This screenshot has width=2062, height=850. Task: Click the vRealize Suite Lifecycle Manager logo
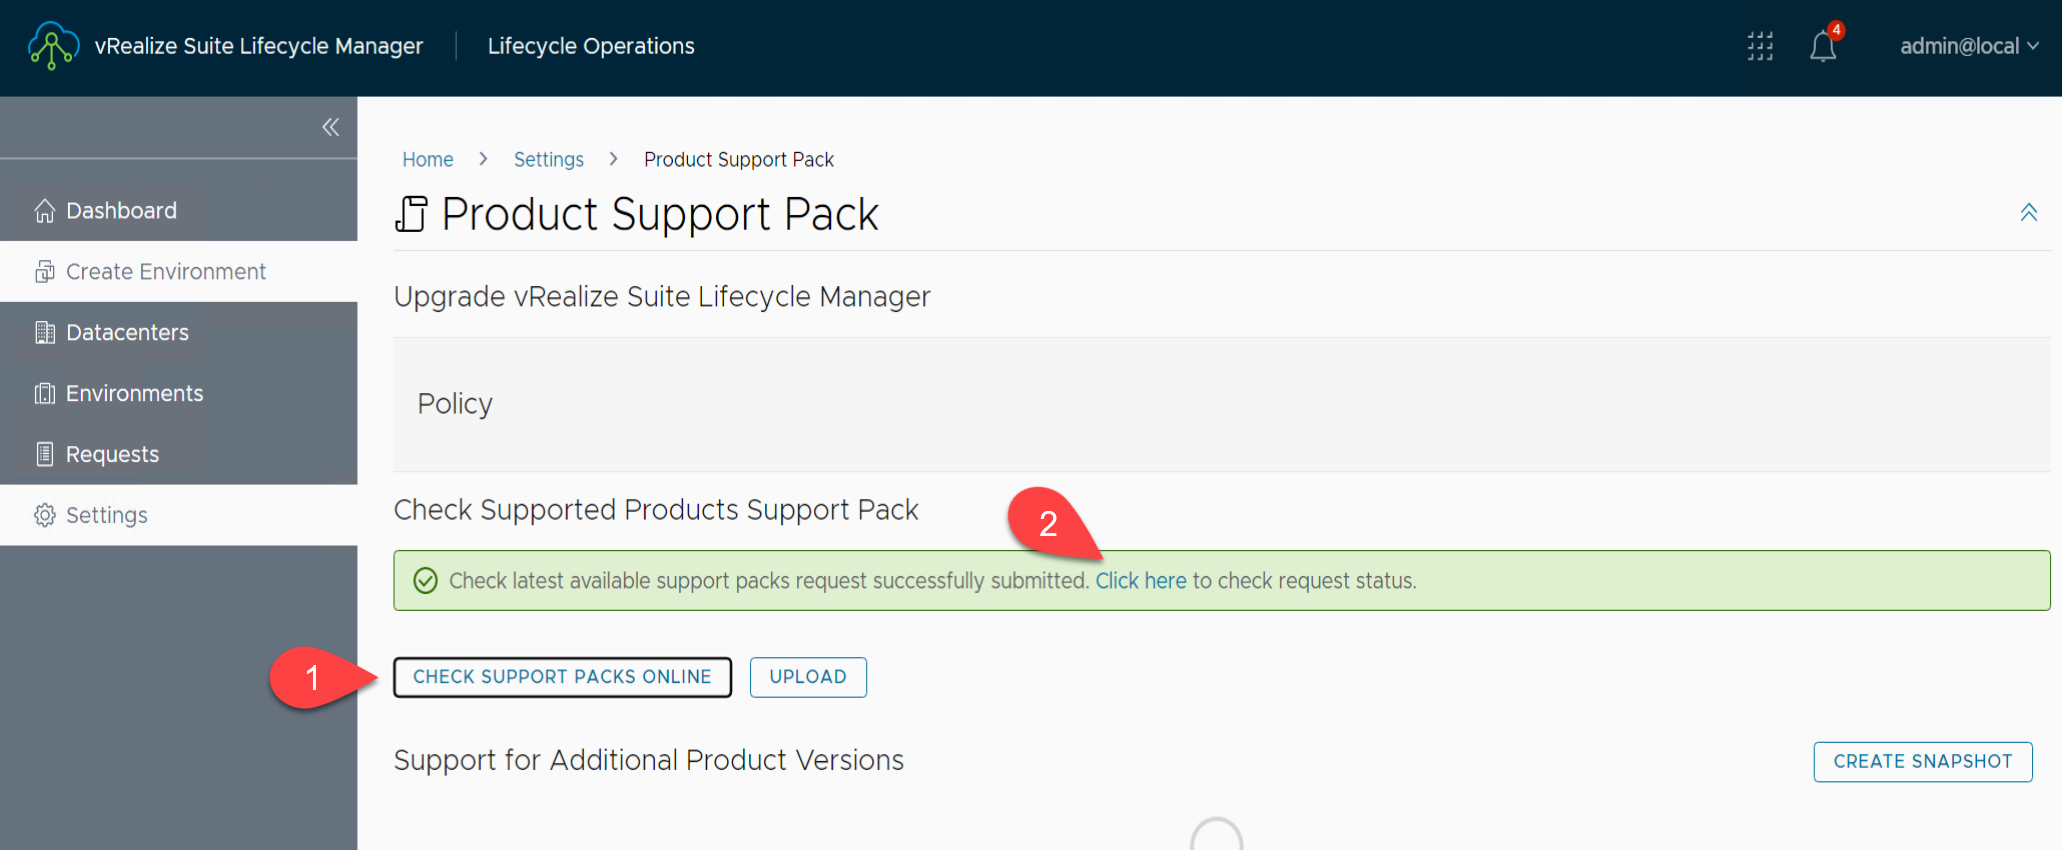pos(53,46)
